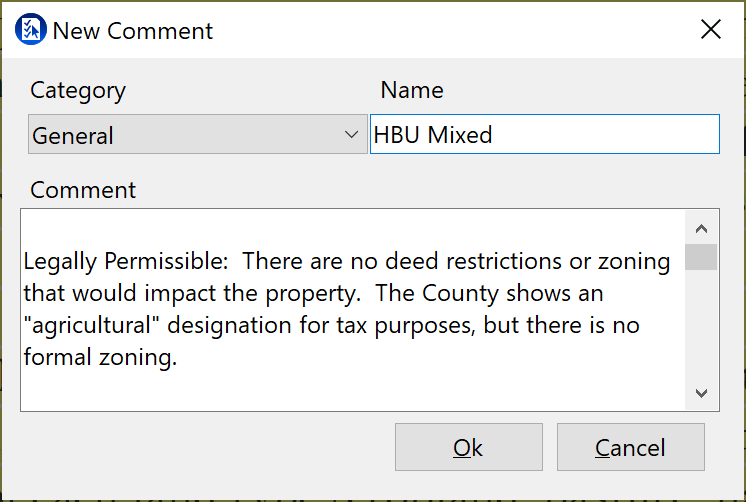Click the comment scrollbar up arrow

coord(701,227)
